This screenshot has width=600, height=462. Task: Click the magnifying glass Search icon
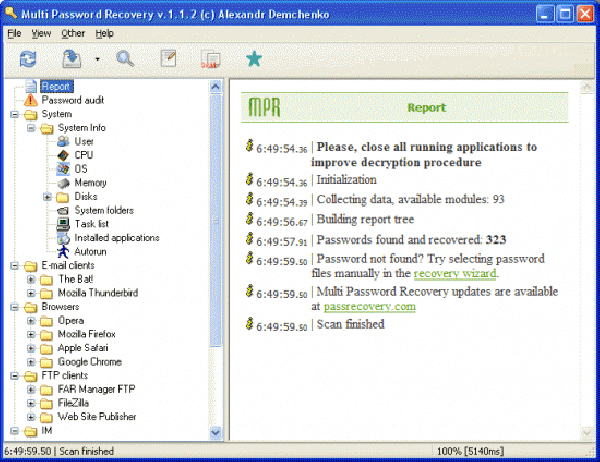click(x=125, y=59)
